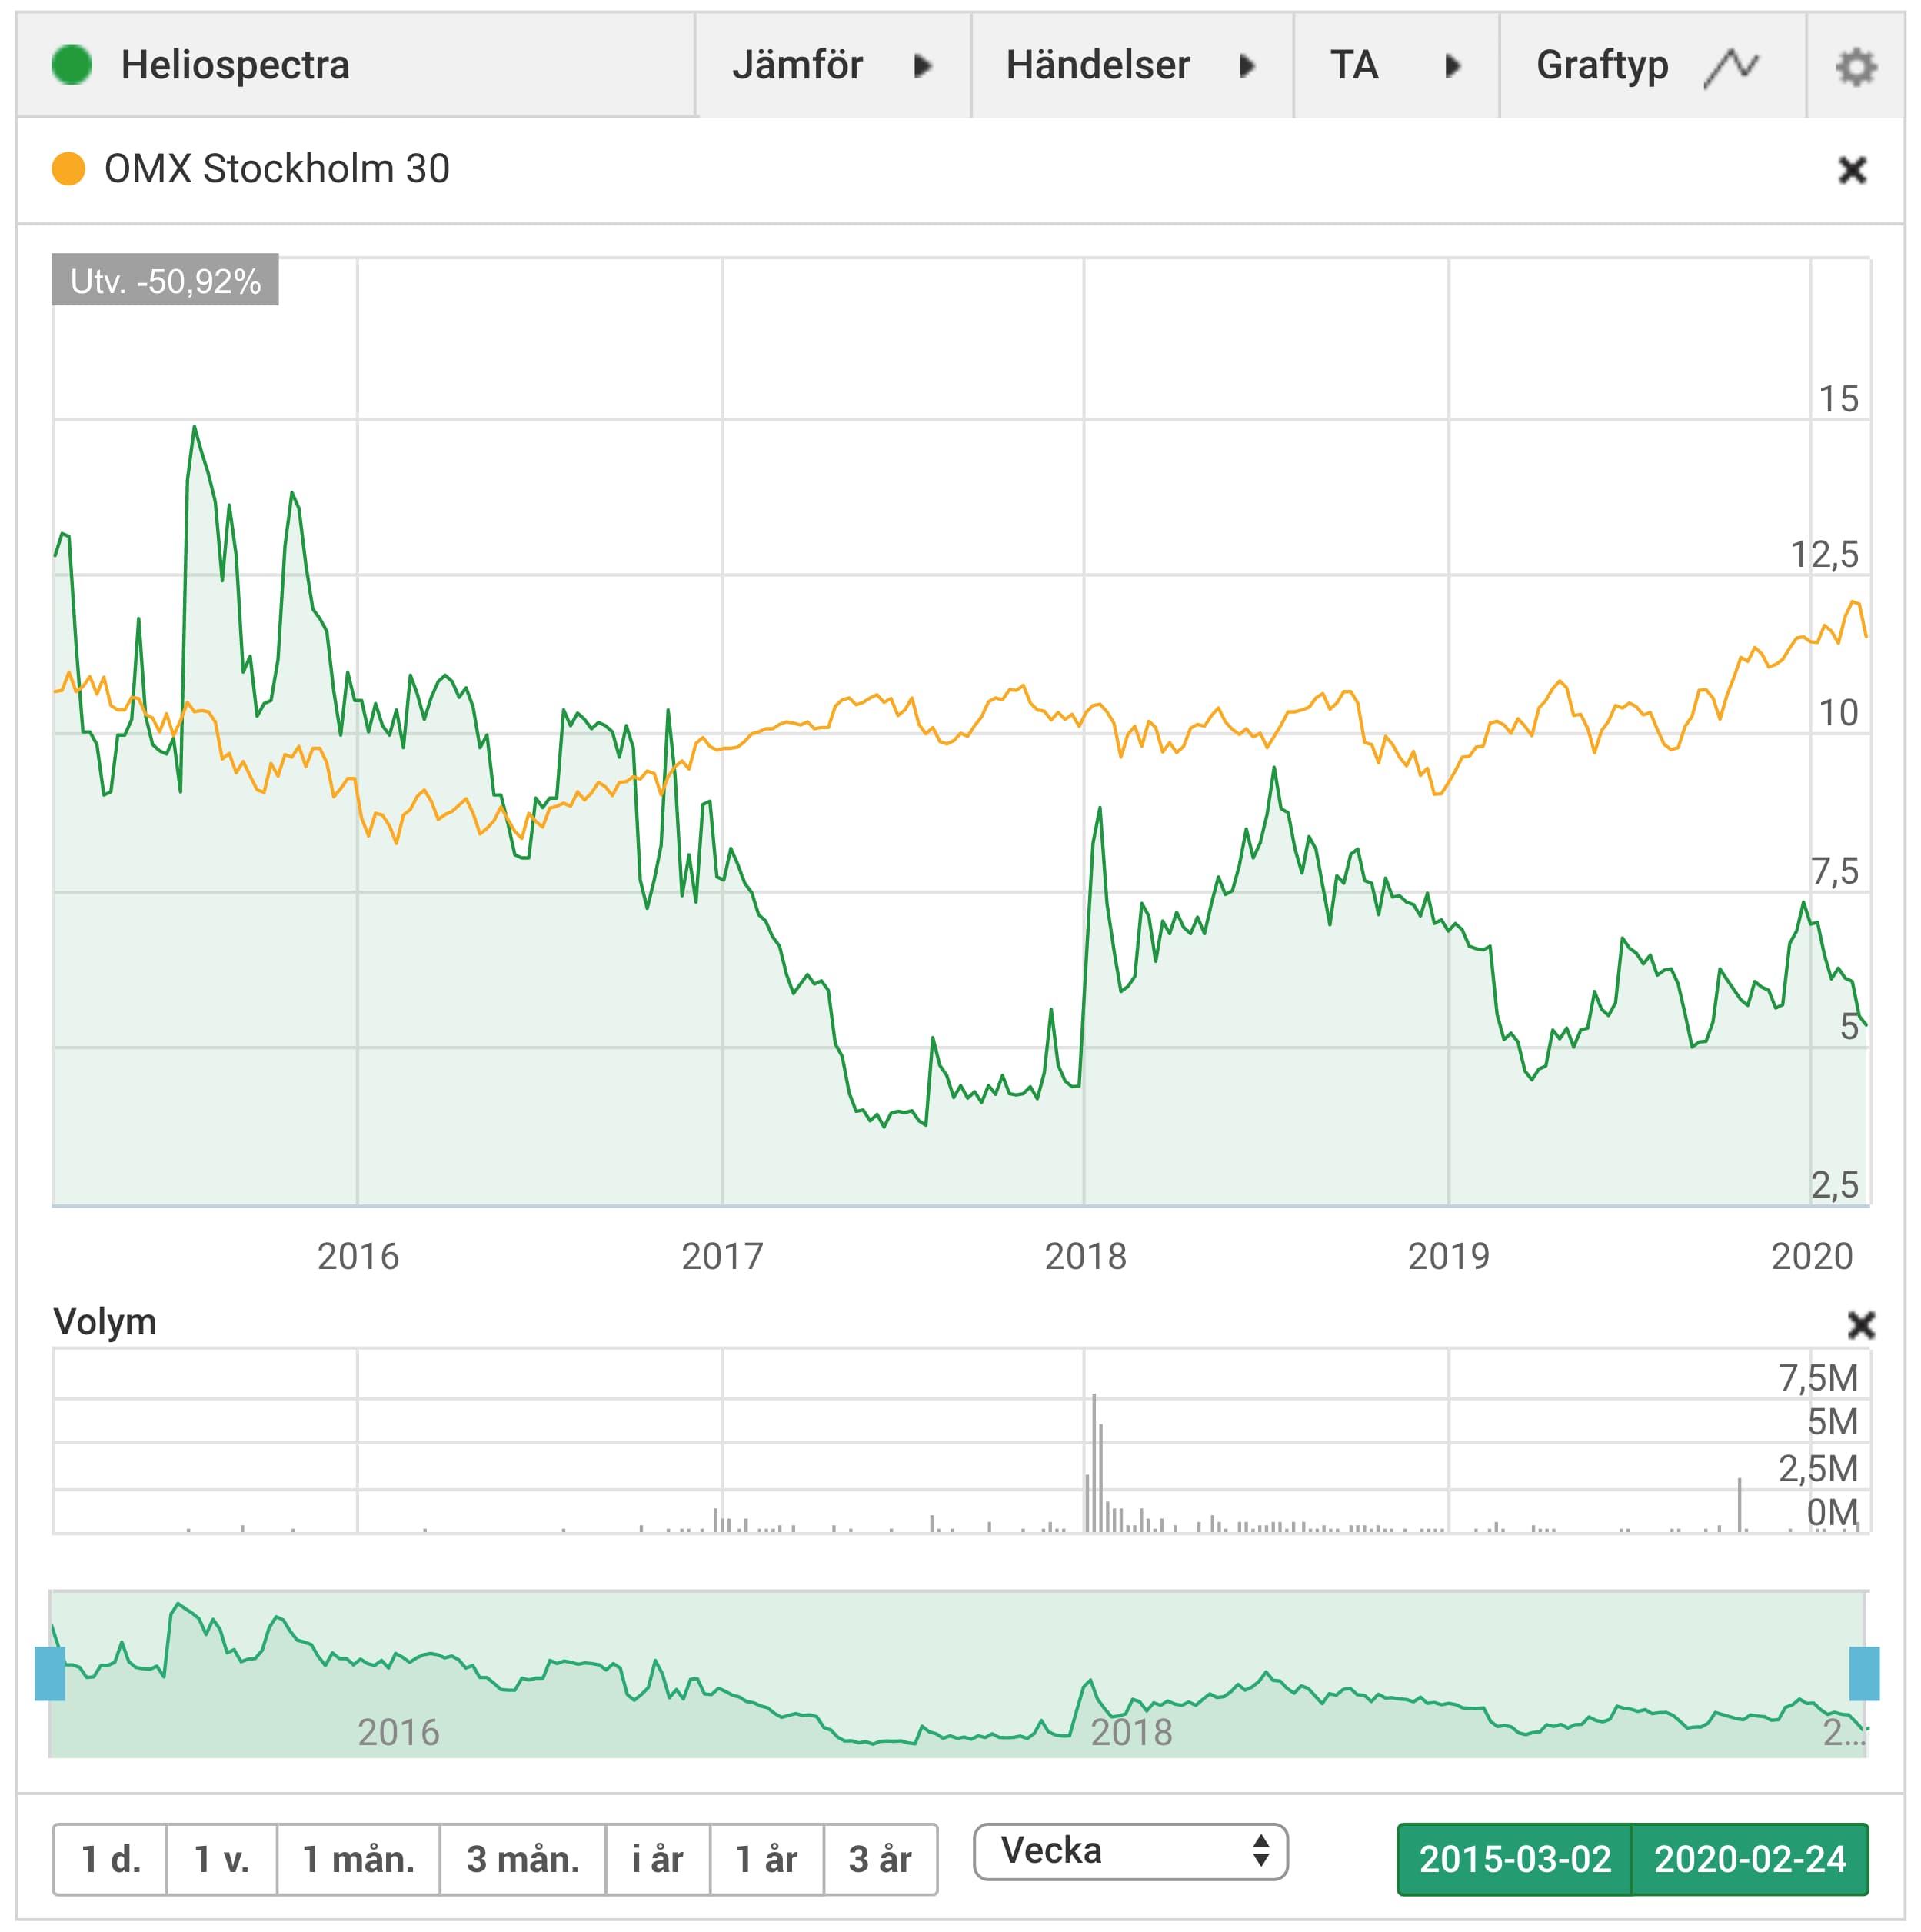1921x1932 pixels.
Task: Click the left blue range slider handle
Action: 50,1674
